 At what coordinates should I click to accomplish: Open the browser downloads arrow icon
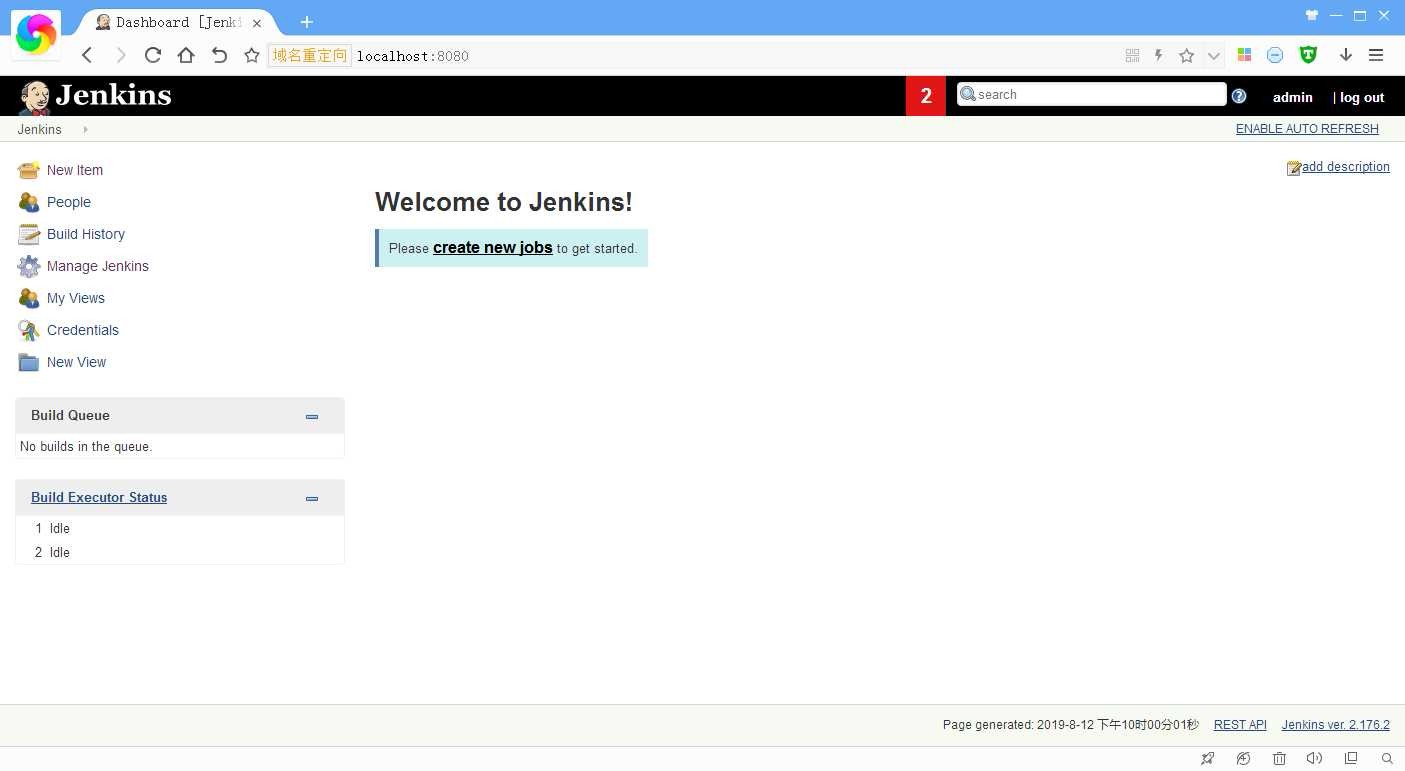pos(1346,56)
